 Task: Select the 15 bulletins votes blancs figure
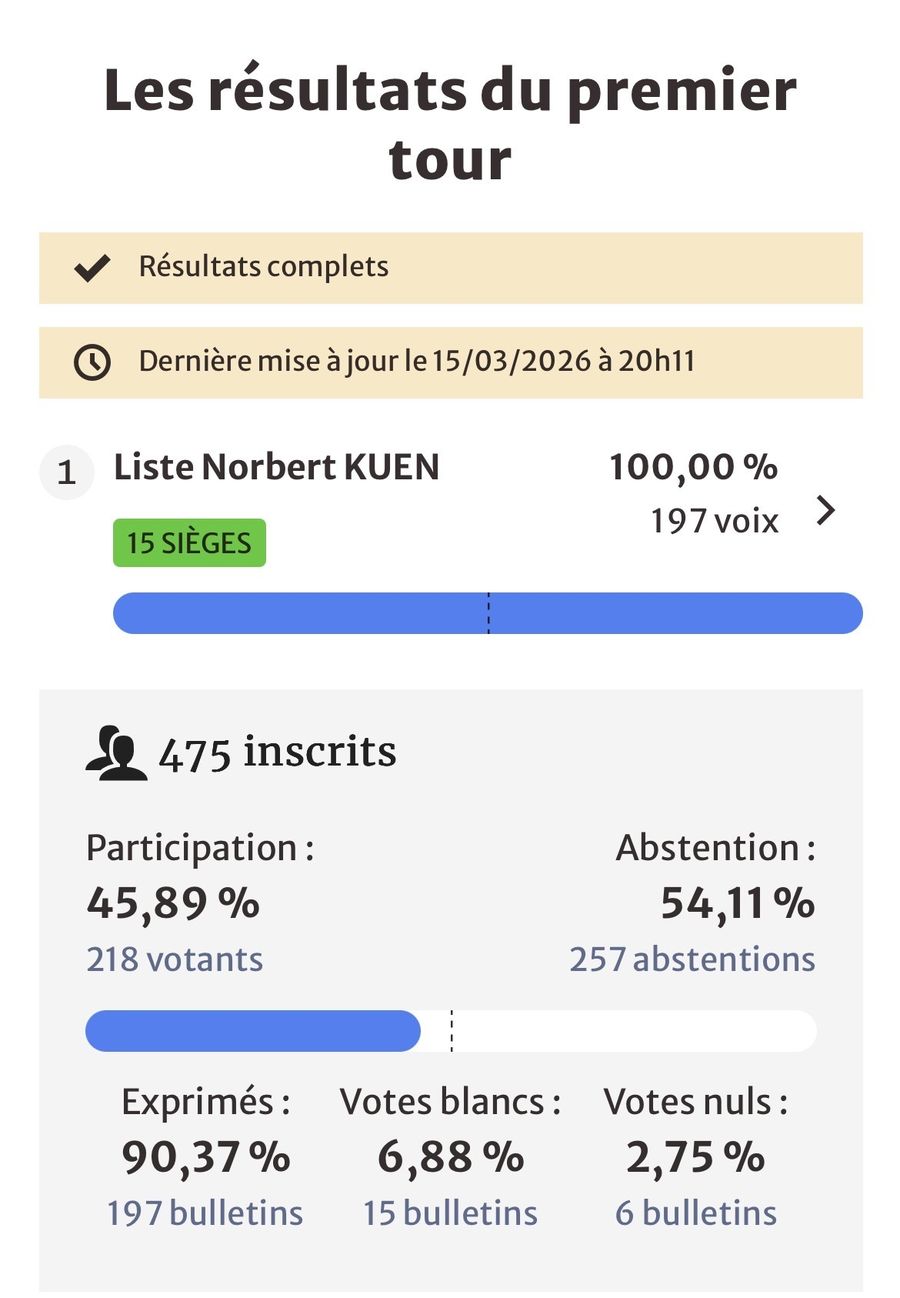pos(450,1213)
